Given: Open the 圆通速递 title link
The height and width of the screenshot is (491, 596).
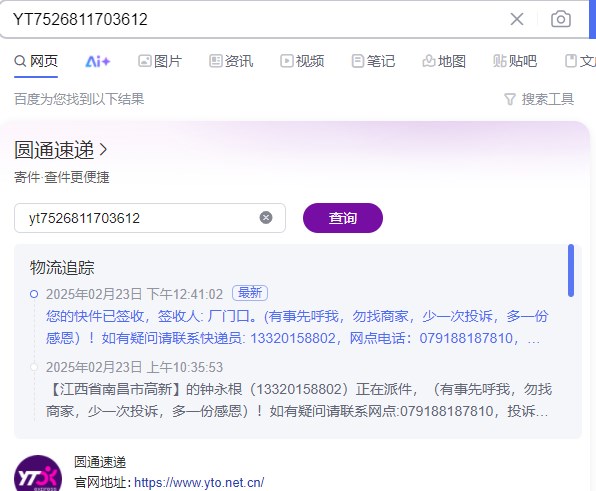Looking at the screenshot, I should click(x=54, y=150).
